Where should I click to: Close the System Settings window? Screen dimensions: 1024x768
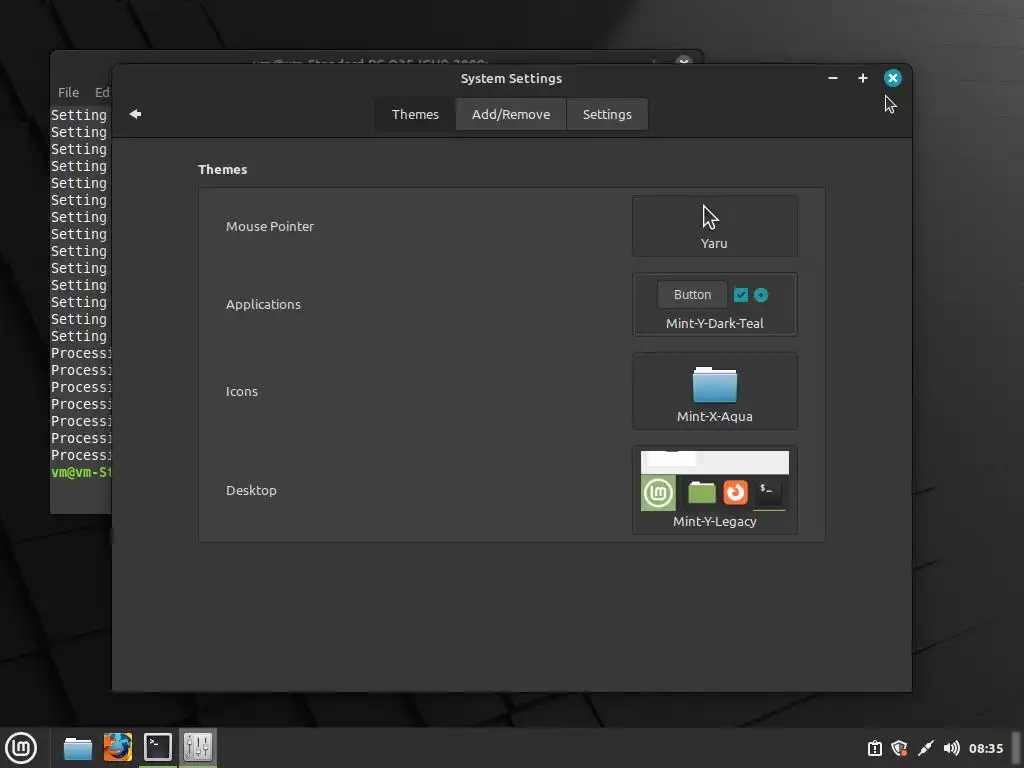[893, 78]
